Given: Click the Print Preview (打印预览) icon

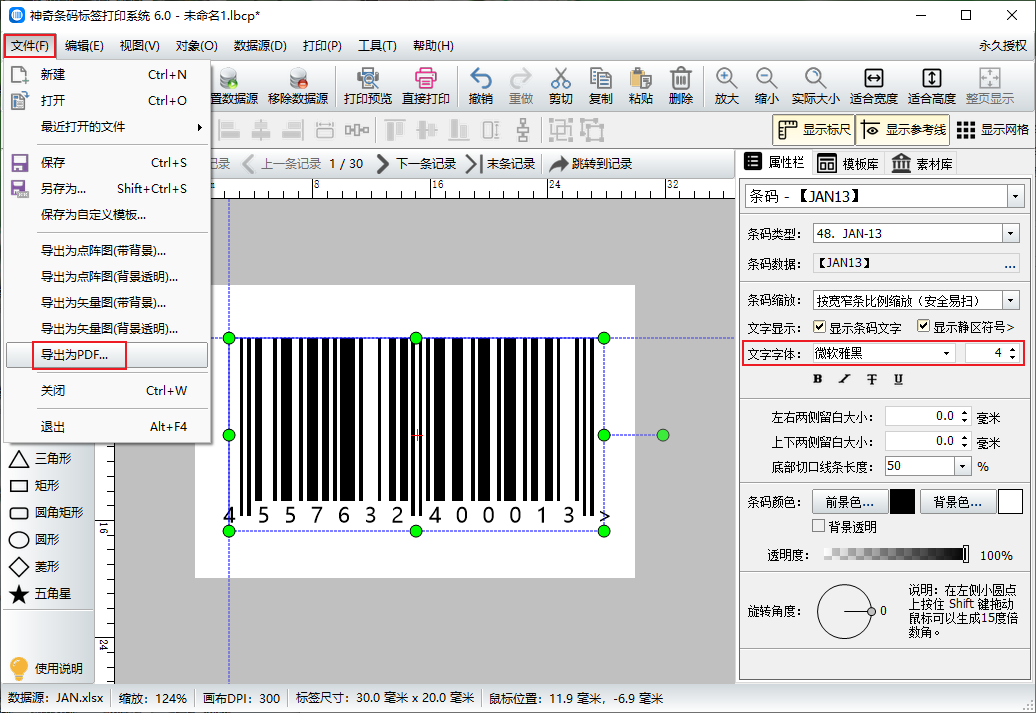Looking at the screenshot, I should tap(367, 79).
